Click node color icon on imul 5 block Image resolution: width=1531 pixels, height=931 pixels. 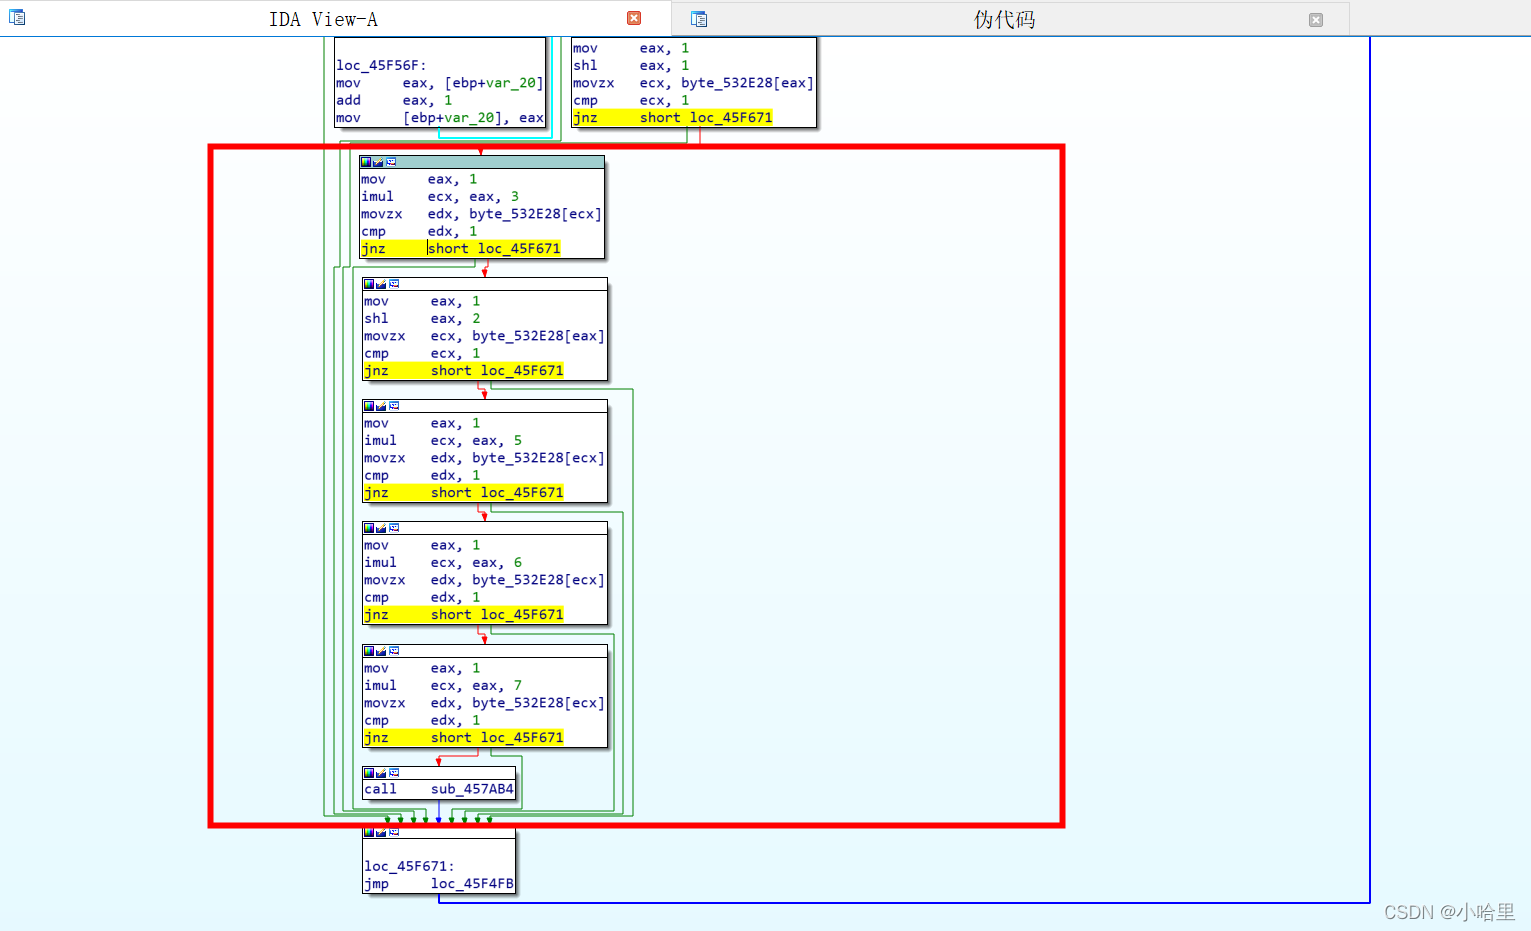click(x=369, y=406)
